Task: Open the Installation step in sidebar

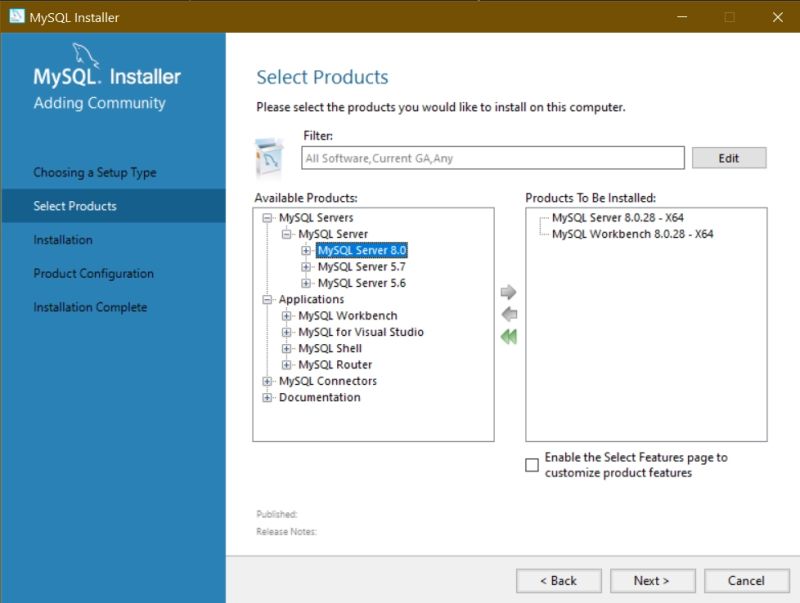Action: pos(63,240)
